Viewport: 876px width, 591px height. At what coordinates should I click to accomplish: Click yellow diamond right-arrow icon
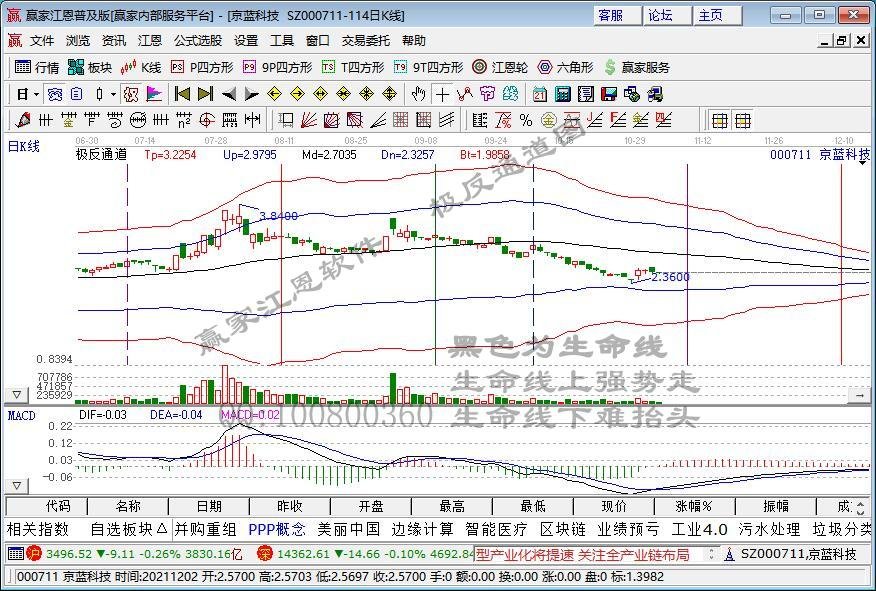[297, 94]
